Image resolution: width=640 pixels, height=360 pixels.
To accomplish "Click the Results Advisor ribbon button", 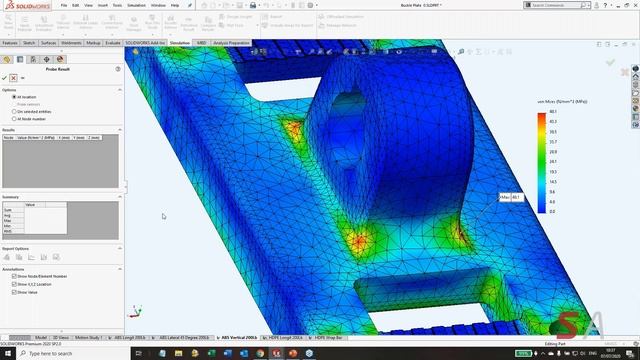I will coord(171,22).
